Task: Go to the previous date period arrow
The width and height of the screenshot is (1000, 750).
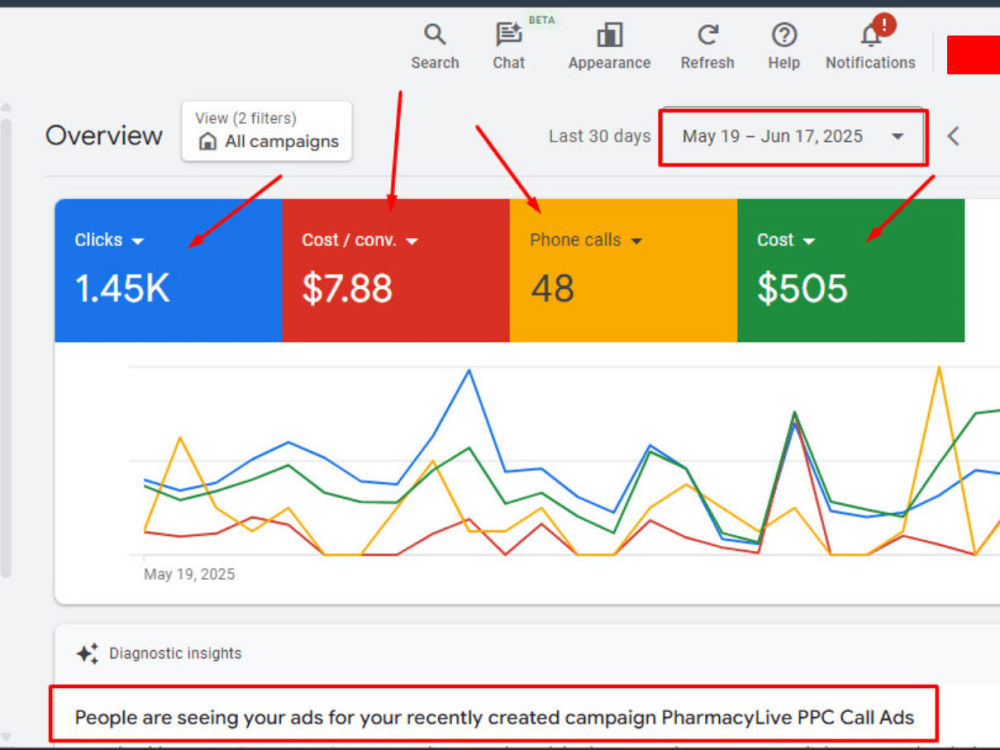Action: pyautogui.click(x=953, y=136)
